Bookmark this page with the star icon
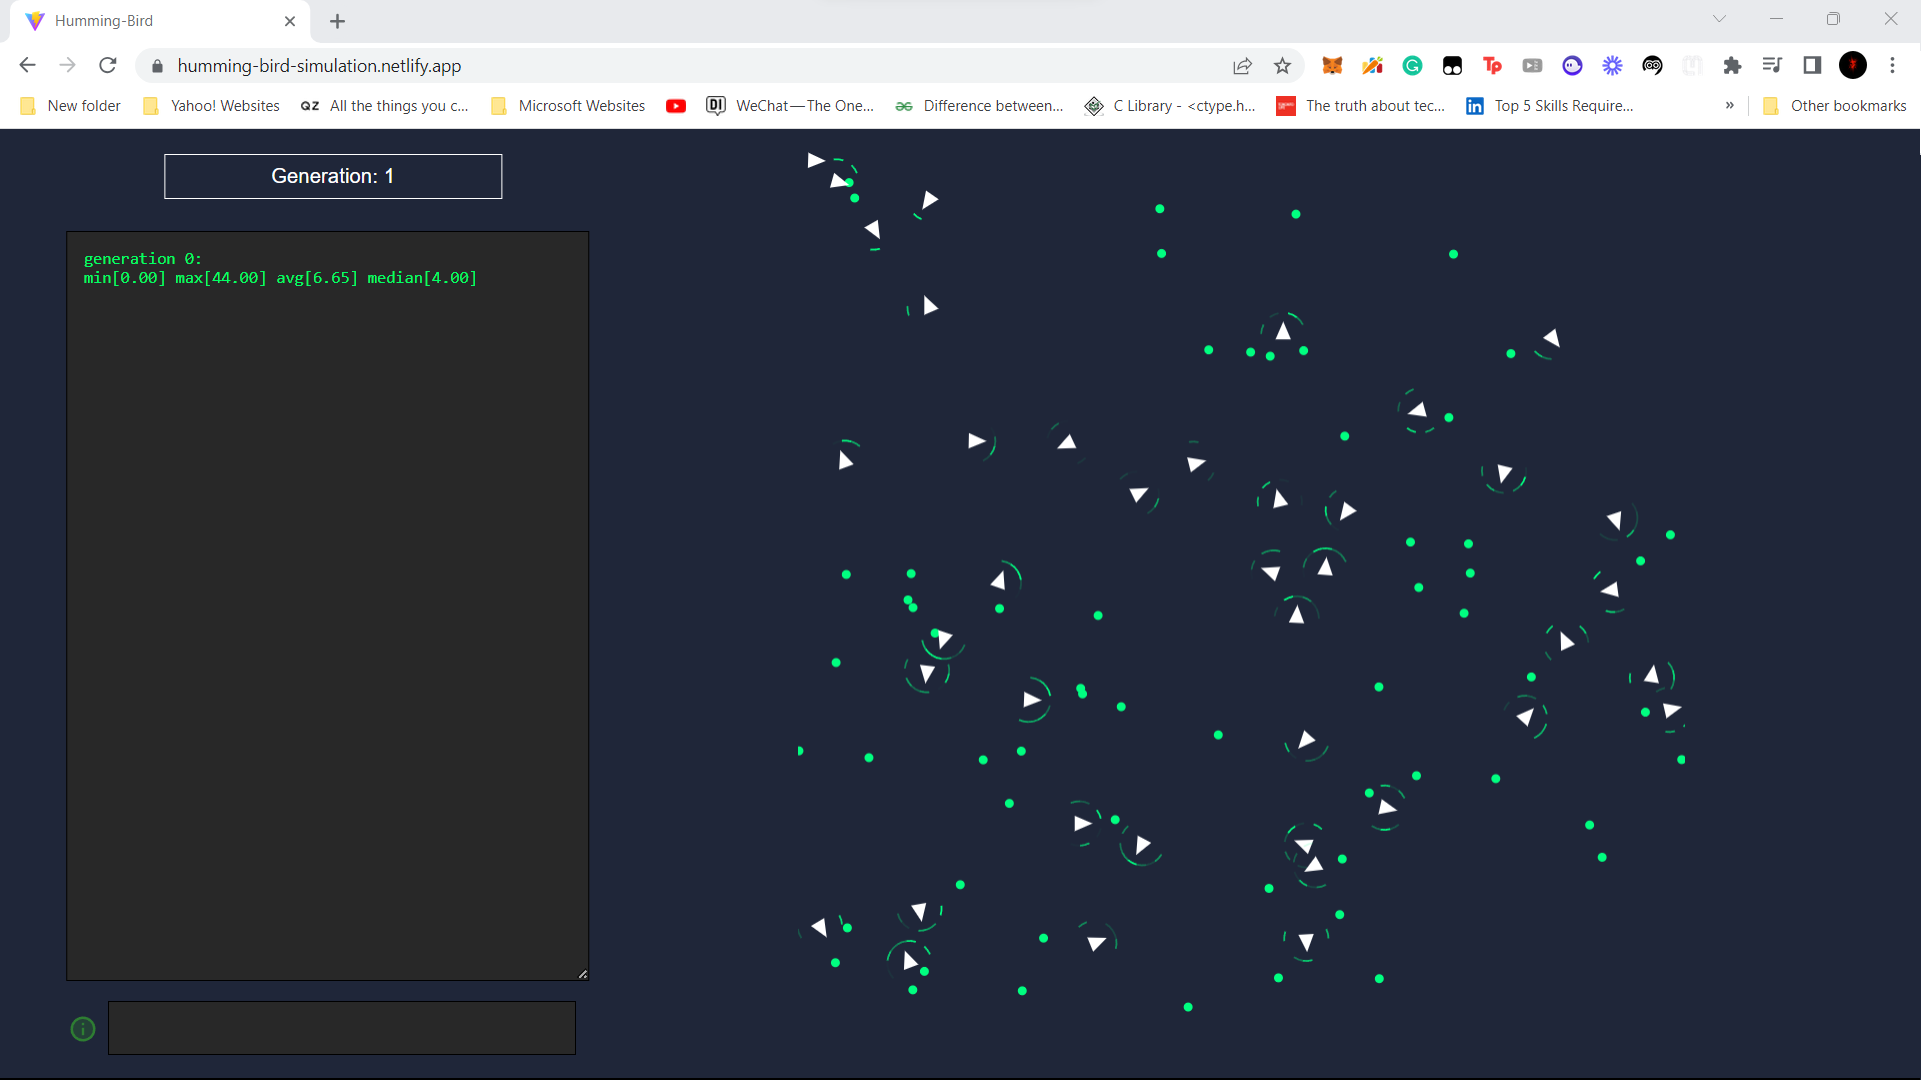Image resolution: width=1921 pixels, height=1080 pixels. [x=1283, y=65]
